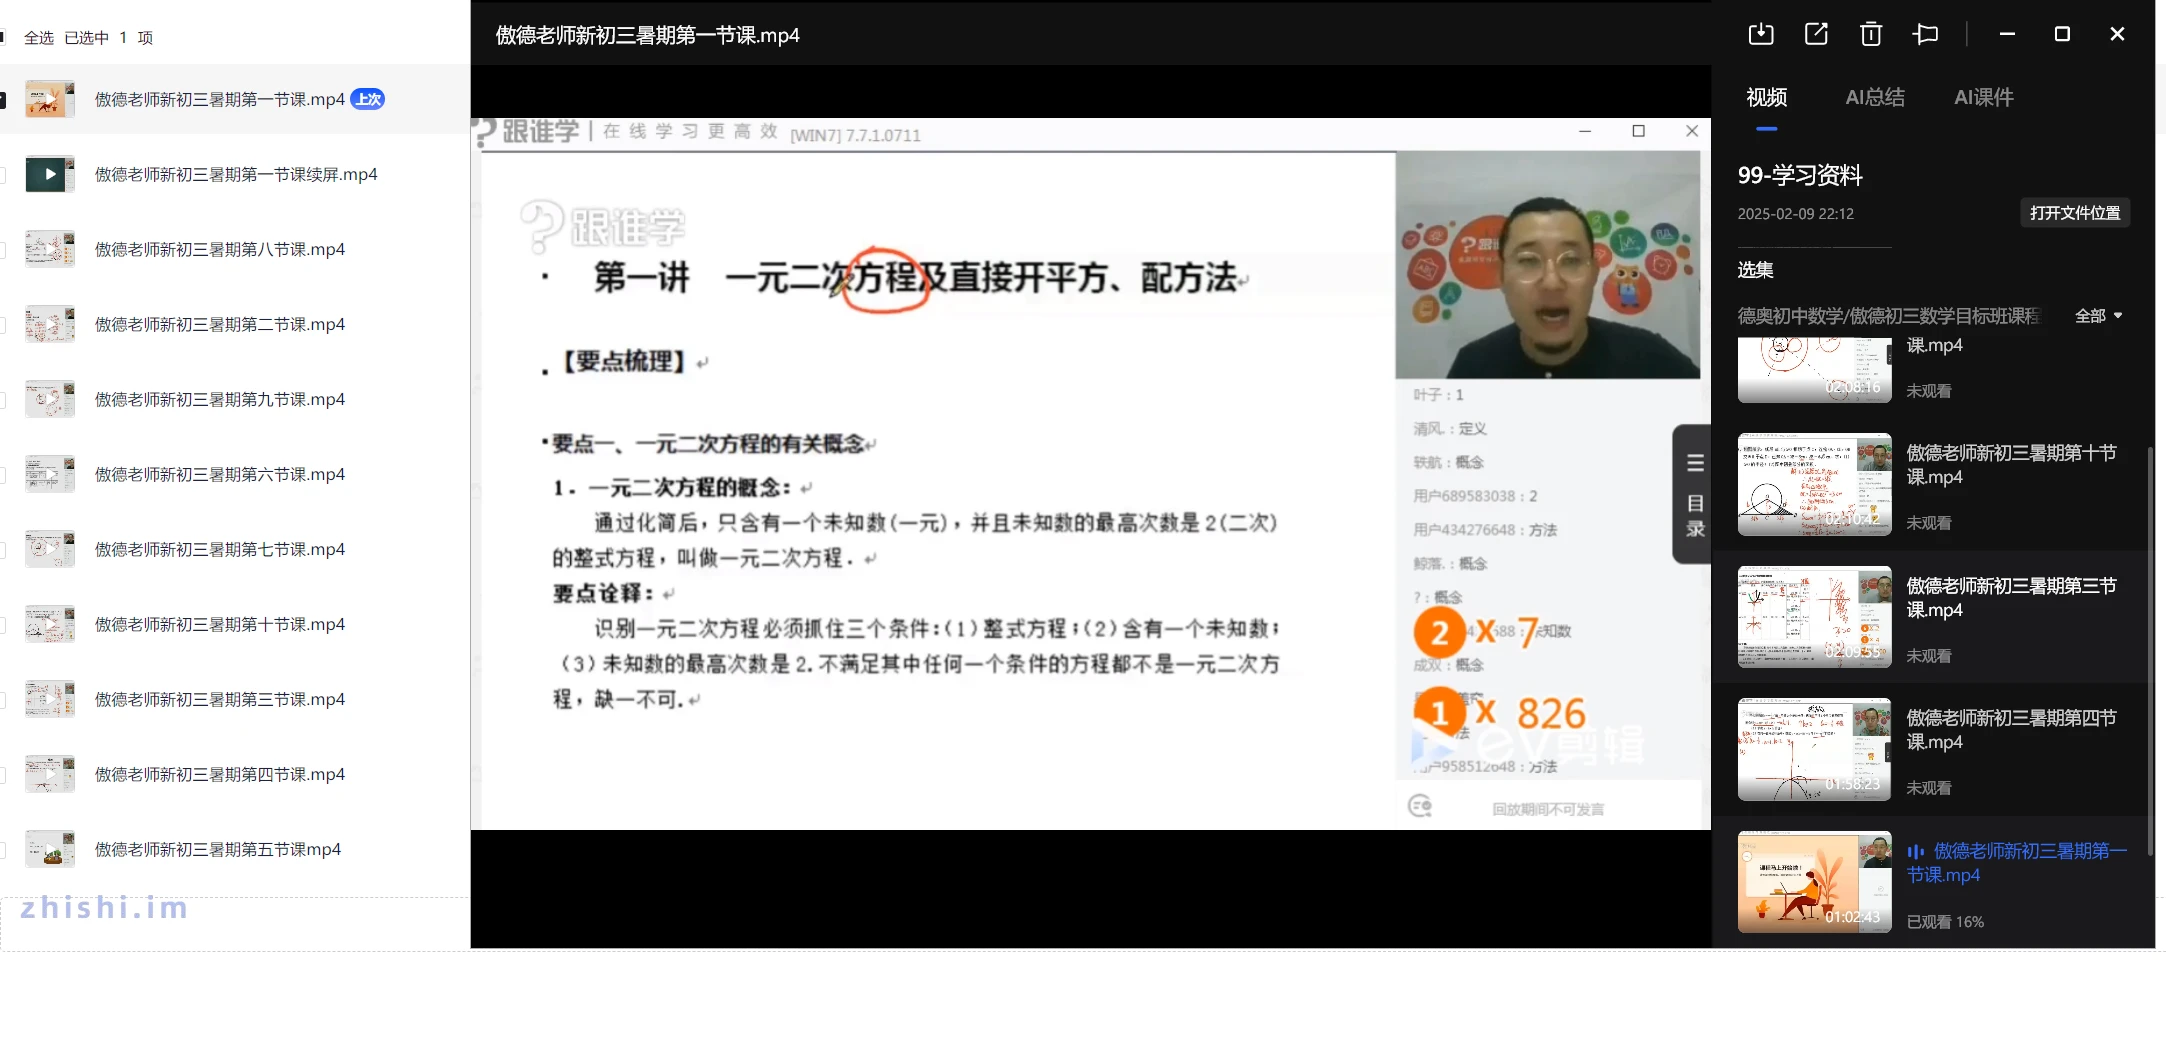Switch to the 视频 tab
Image resolution: width=2166 pixels, height=1047 pixels.
click(x=1766, y=97)
